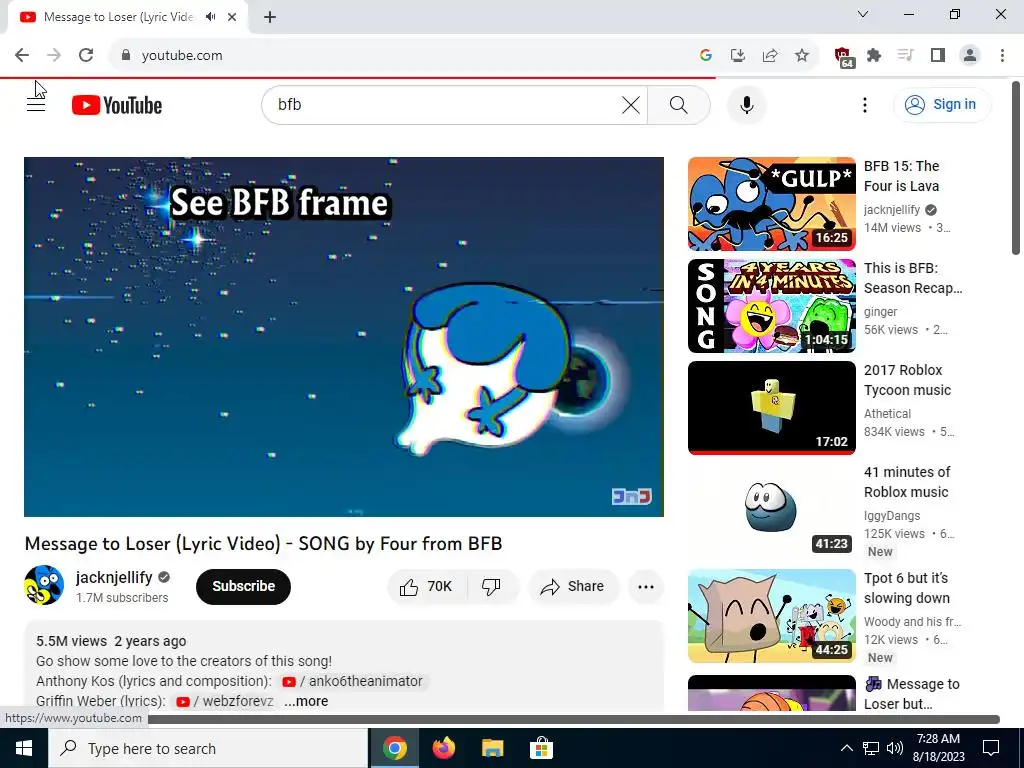Dislike the video with thumbs down
Screen dimensions: 1024x768
point(491,586)
